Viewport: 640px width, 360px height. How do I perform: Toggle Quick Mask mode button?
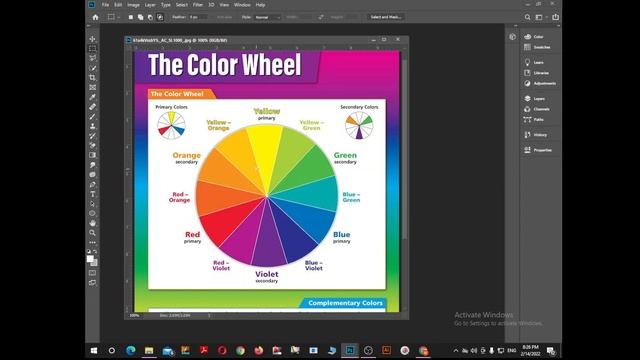coord(93,273)
